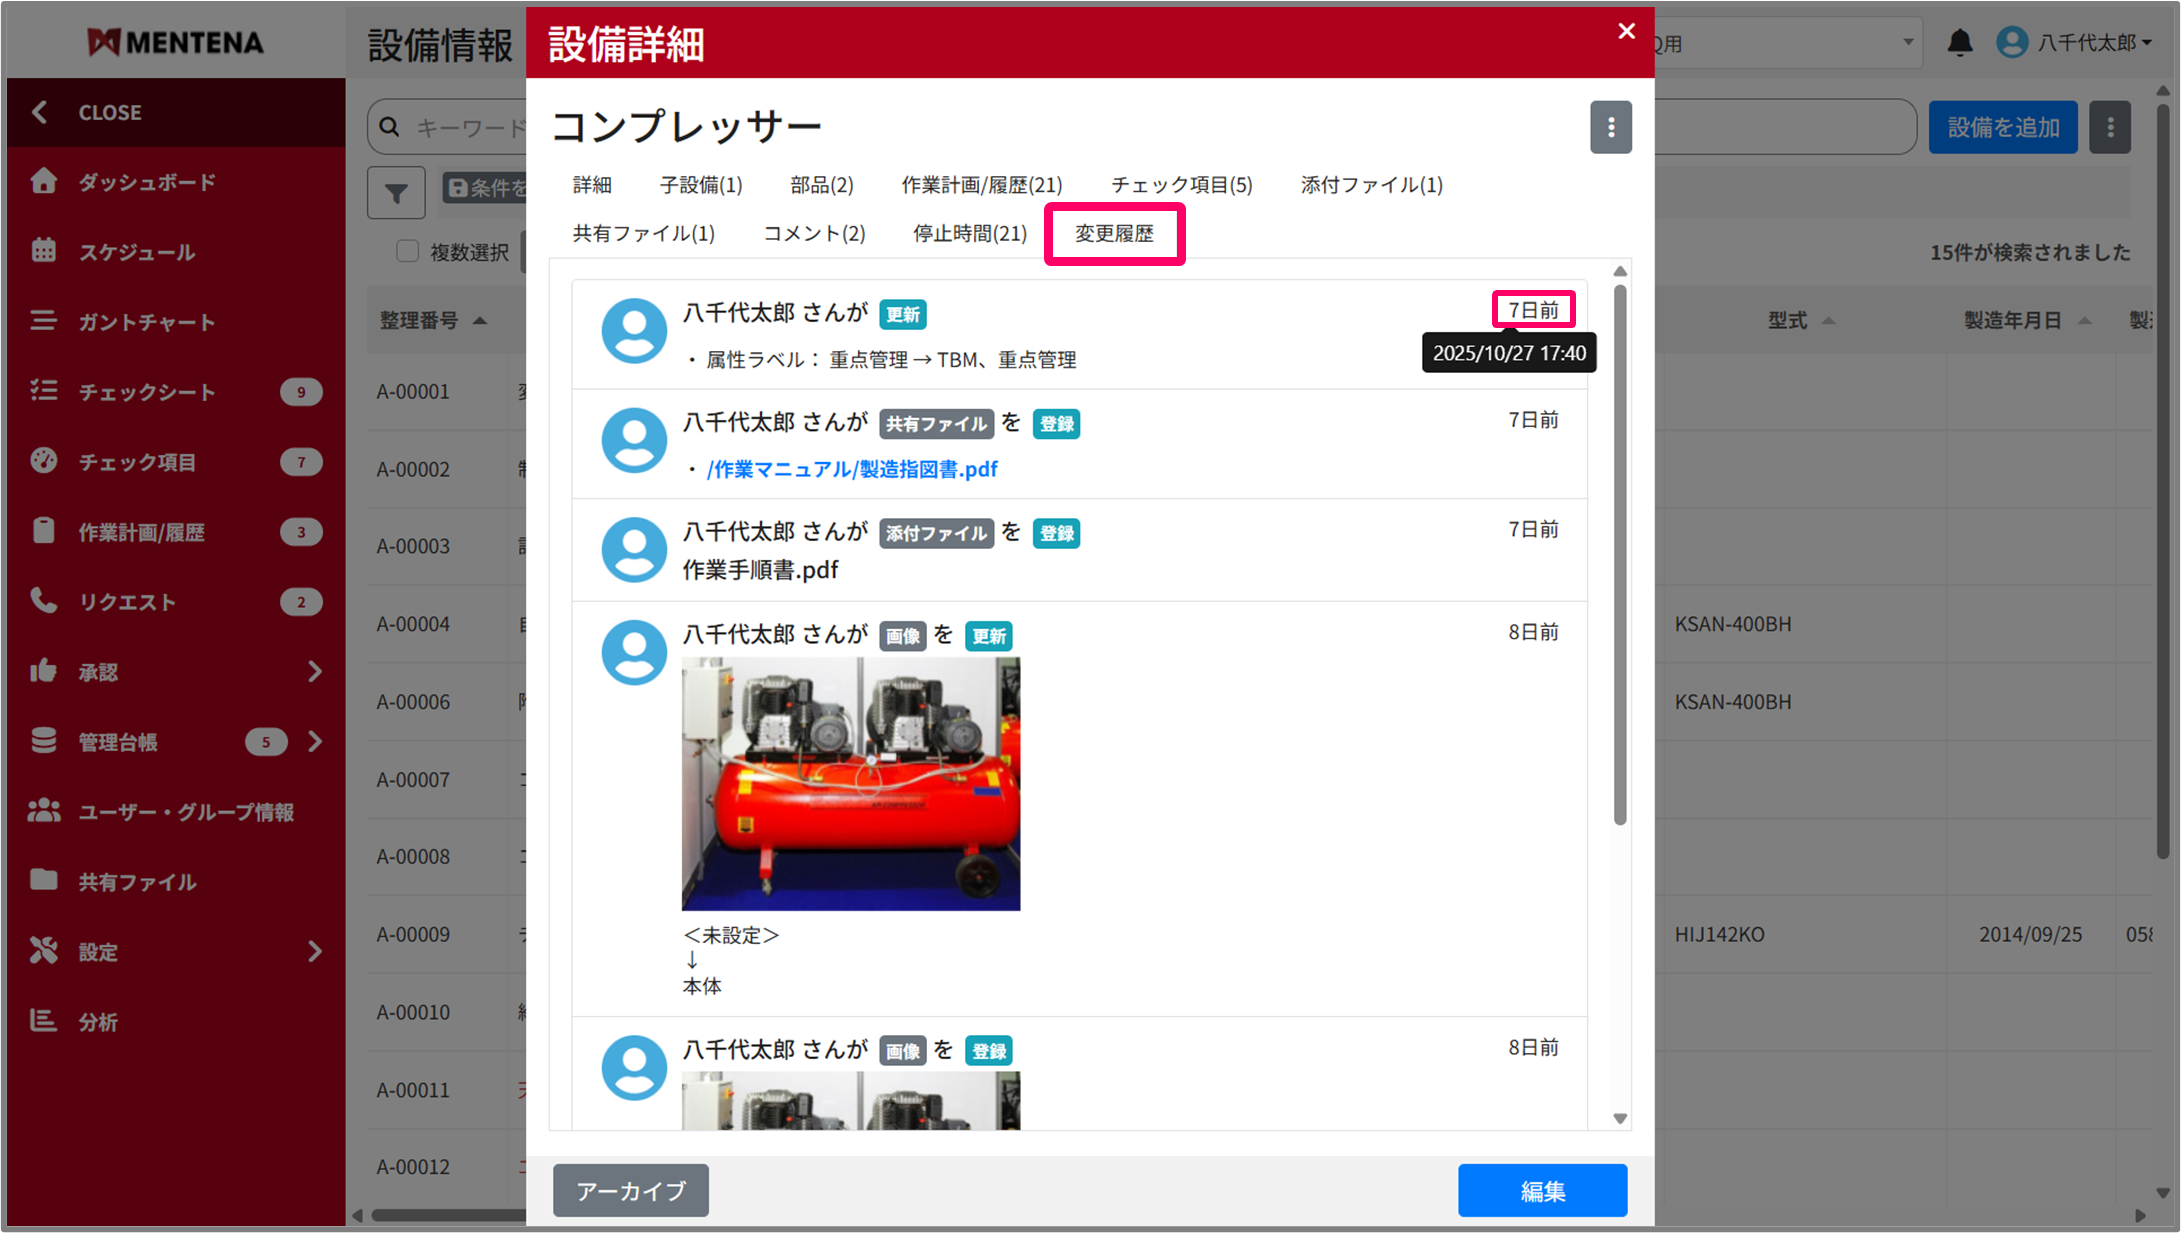Switch to the 変更履歴 tab
2181x1233 pixels.
click(x=1114, y=234)
